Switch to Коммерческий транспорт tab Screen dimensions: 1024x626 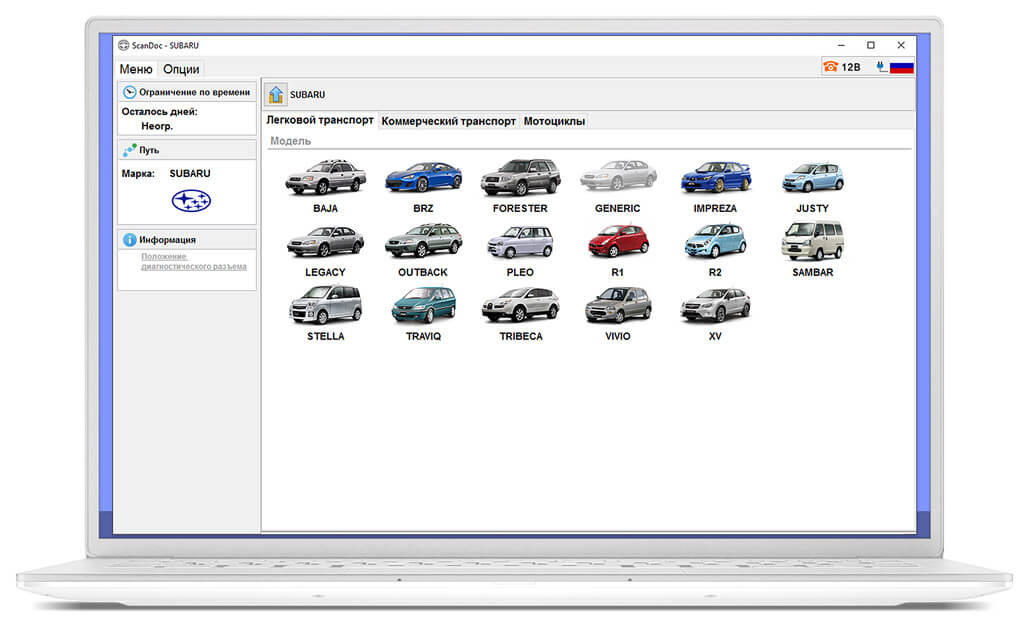(449, 121)
